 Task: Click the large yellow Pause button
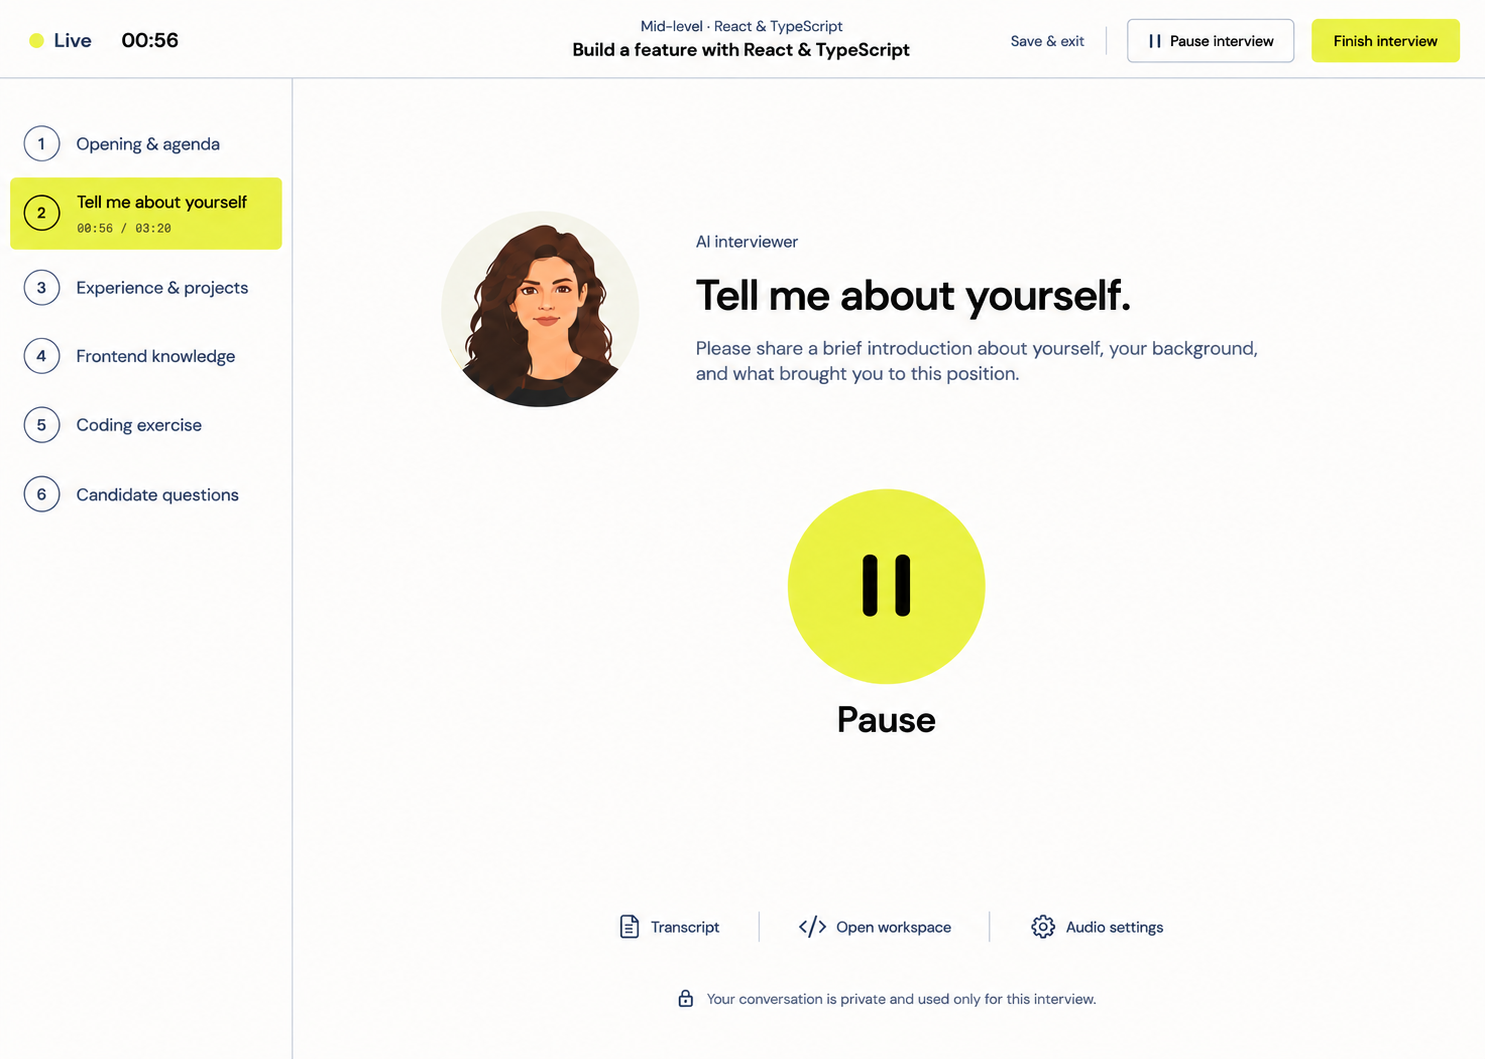[886, 586]
